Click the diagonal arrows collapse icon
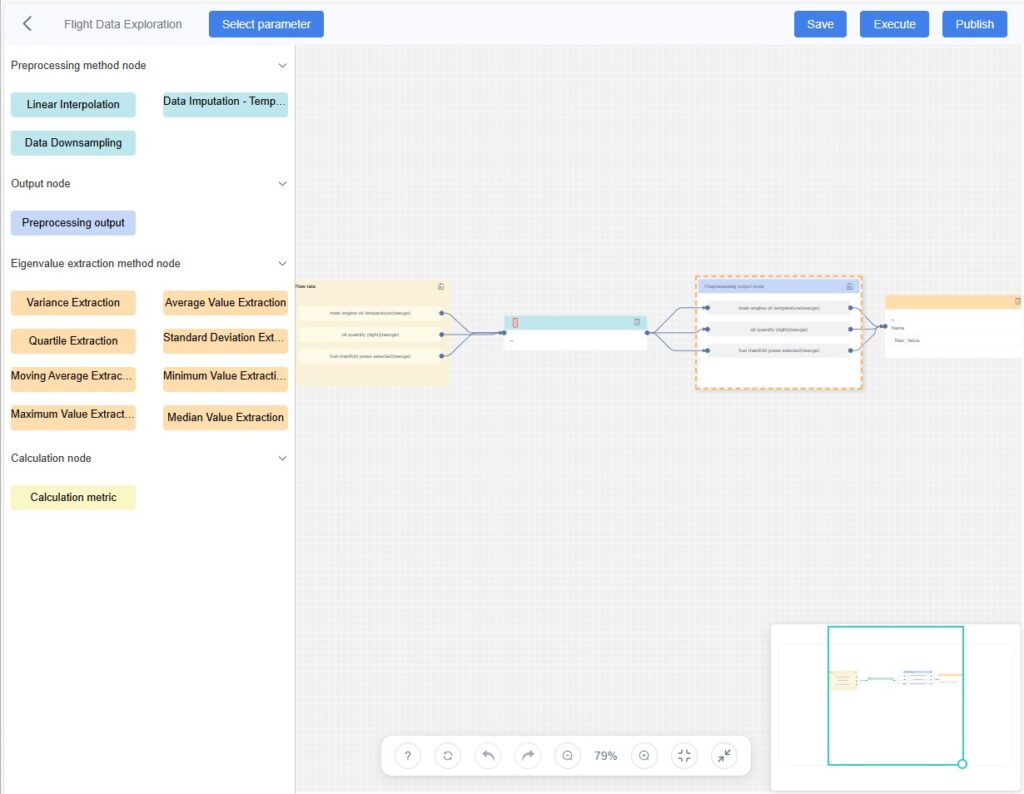Screen dimensions: 1024x794 (724, 756)
